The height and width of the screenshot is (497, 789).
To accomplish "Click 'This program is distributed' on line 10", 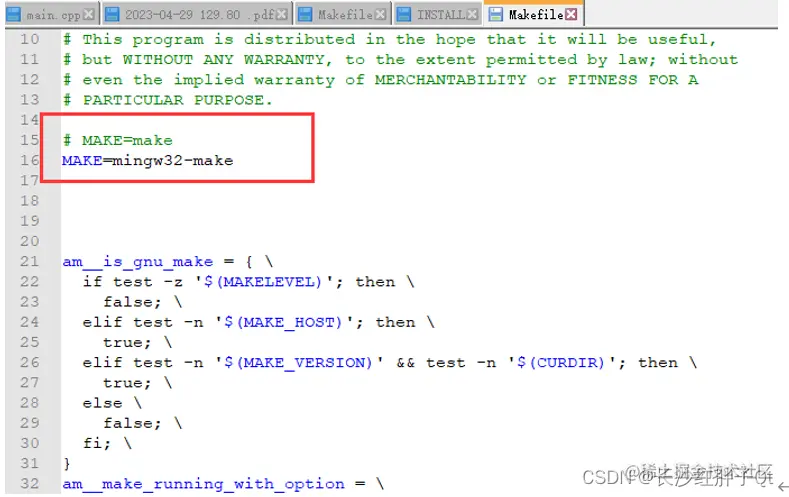I will pos(219,39).
